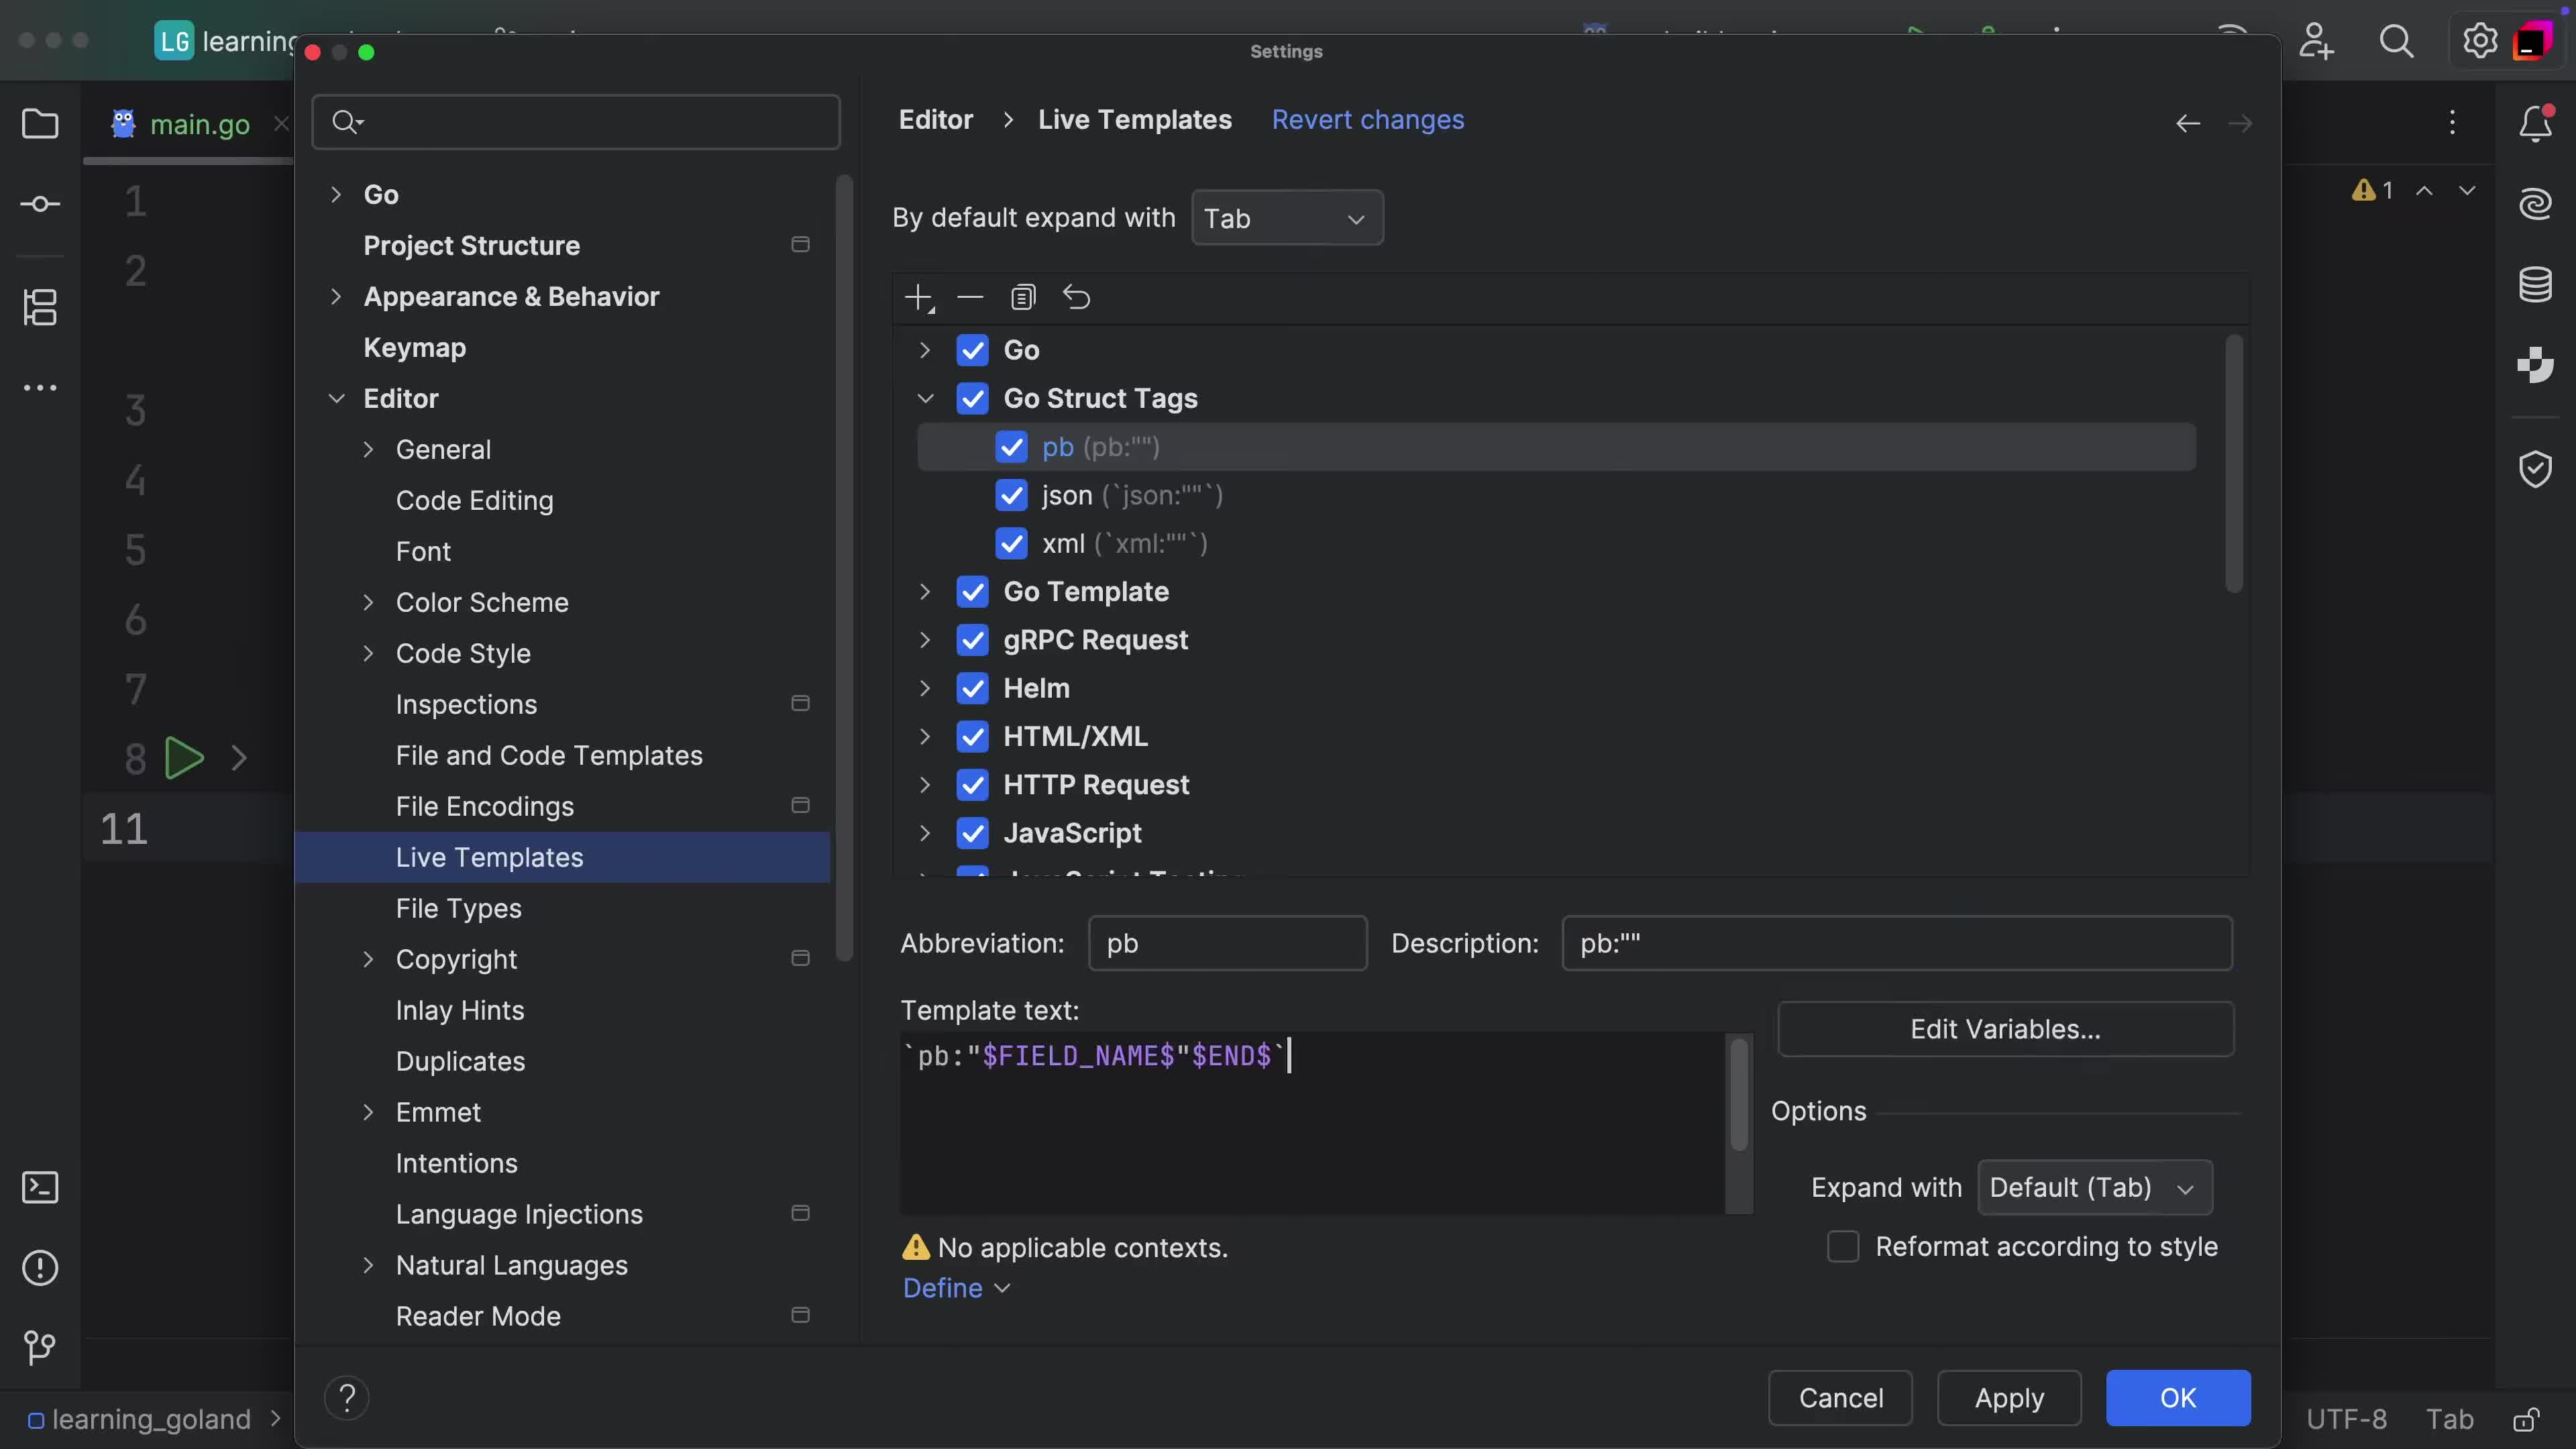Expand the gRPC Request group
This screenshot has height=1449, width=2576.
(x=925, y=640)
